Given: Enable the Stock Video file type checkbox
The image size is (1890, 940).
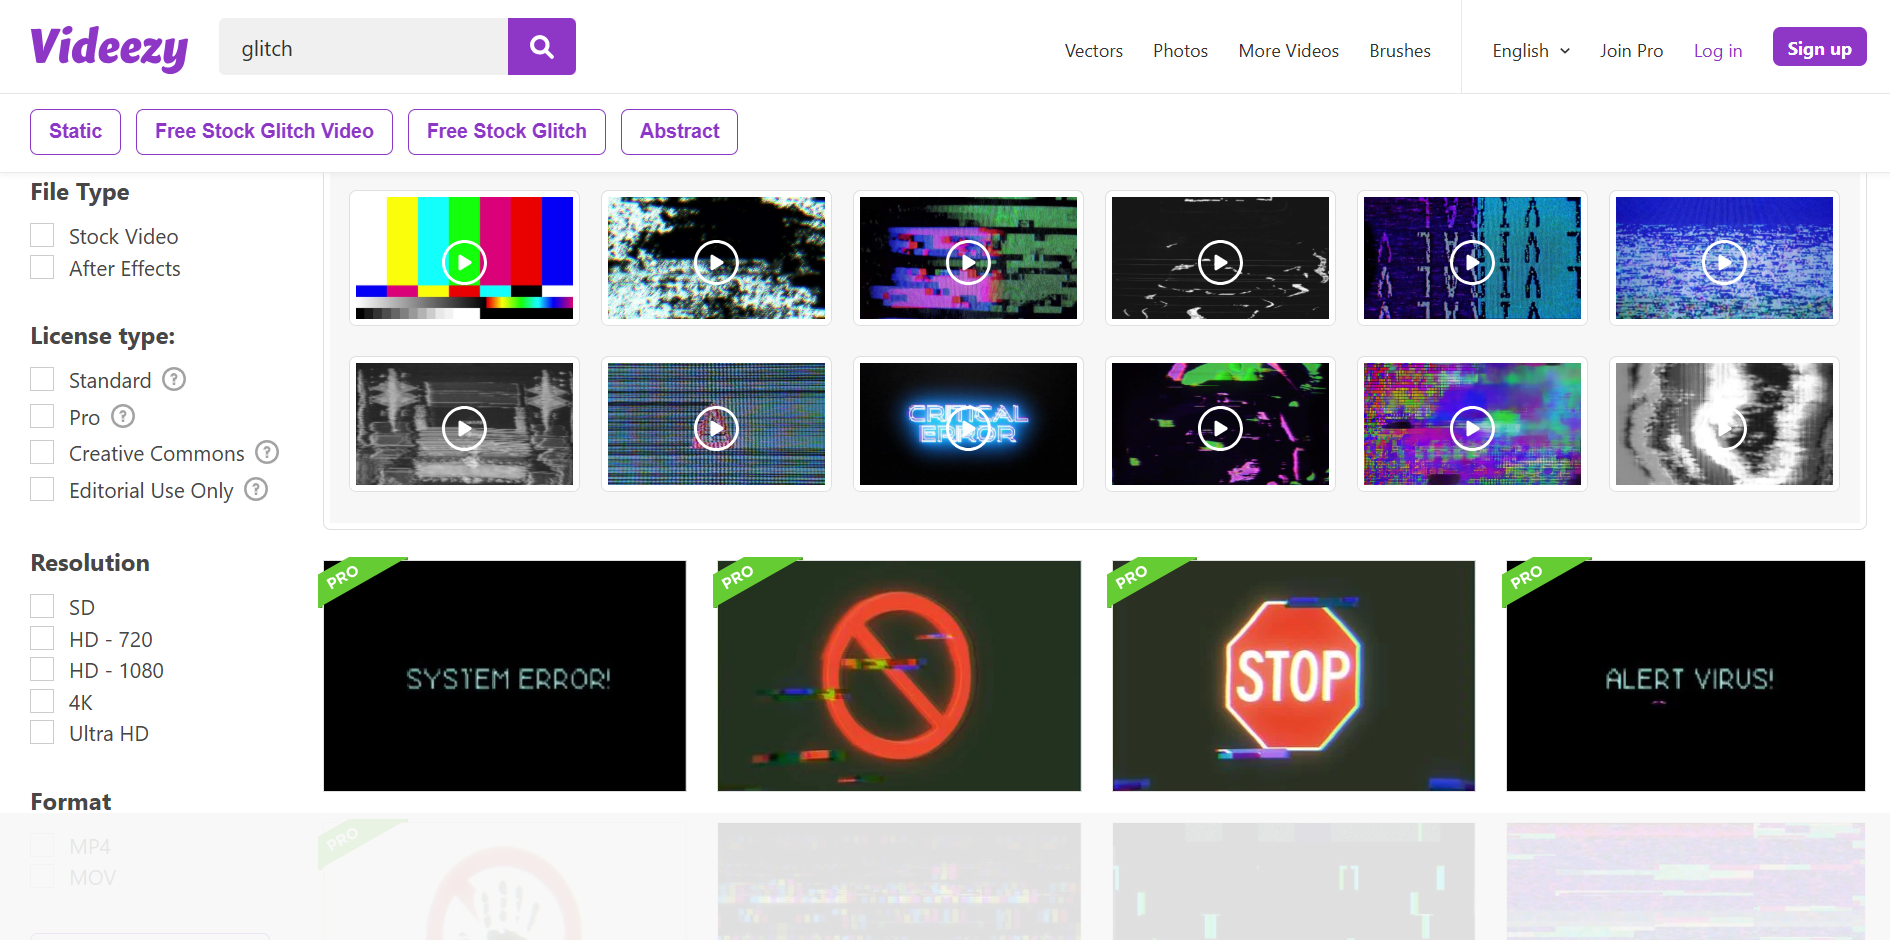Looking at the screenshot, I should [x=42, y=234].
